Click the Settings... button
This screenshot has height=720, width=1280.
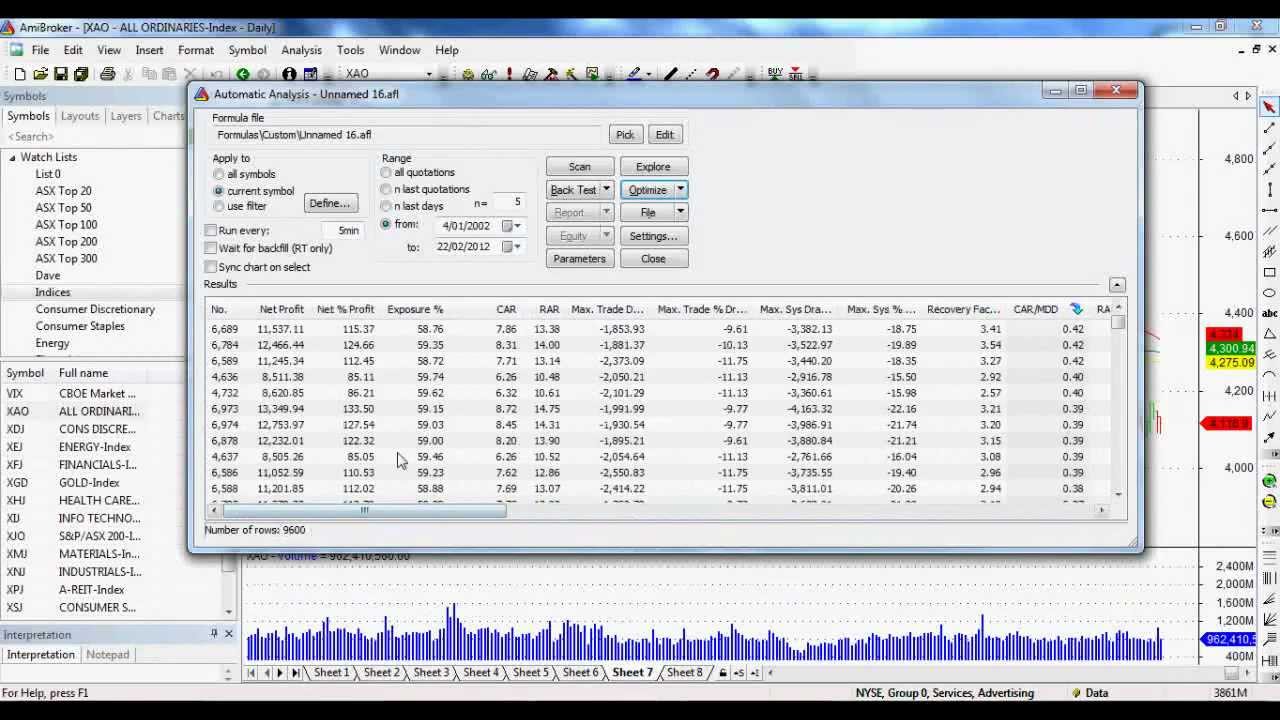(653, 236)
